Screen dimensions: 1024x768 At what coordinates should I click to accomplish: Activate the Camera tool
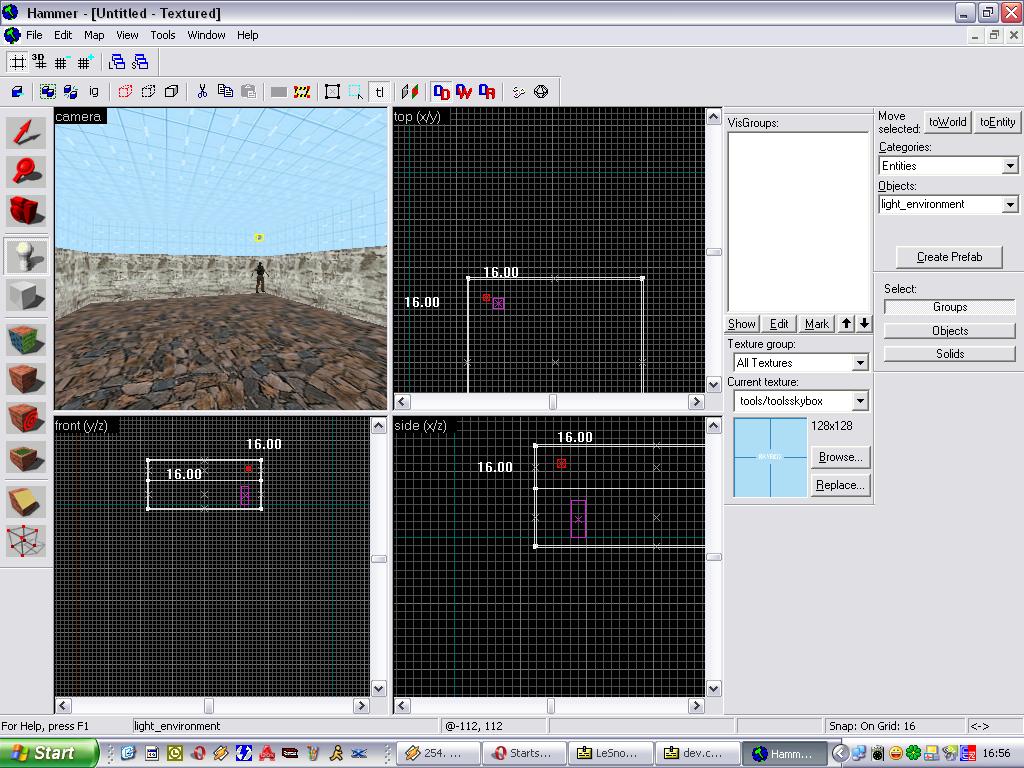[x=26, y=211]
